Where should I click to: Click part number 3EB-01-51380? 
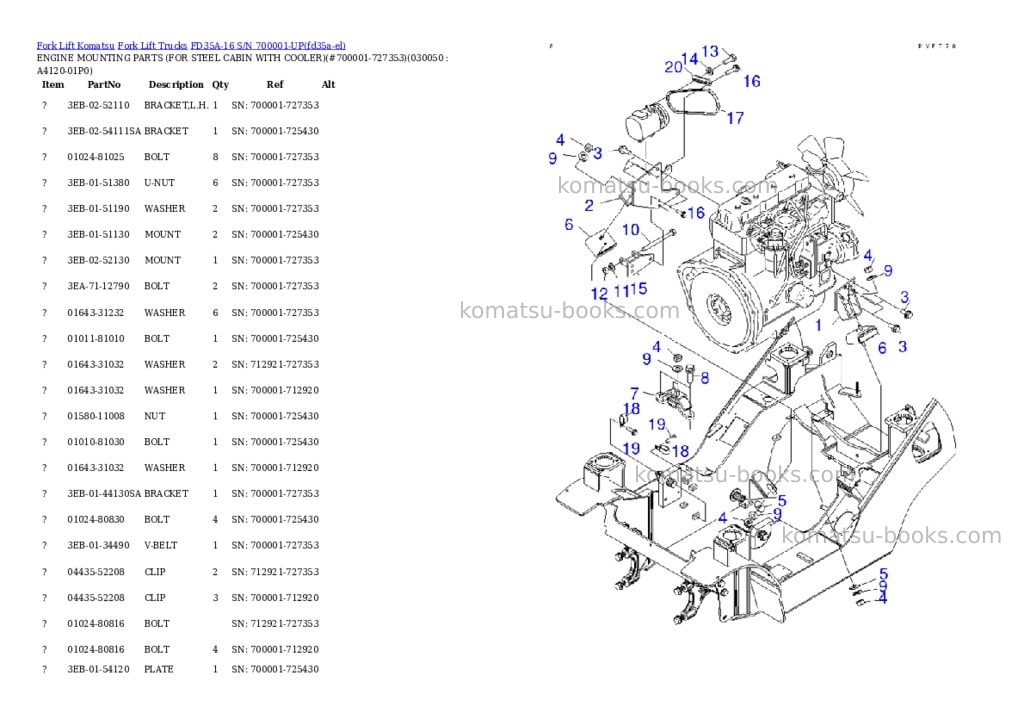pos(98,183)
